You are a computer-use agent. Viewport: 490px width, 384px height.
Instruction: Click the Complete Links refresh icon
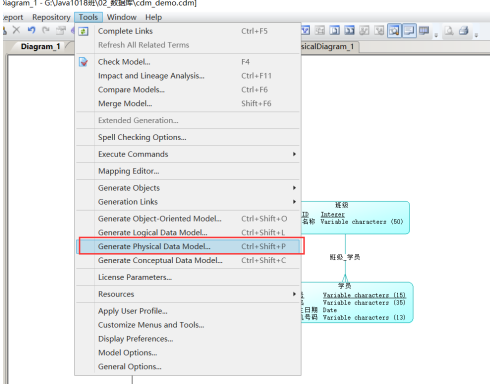pos(83,31)
